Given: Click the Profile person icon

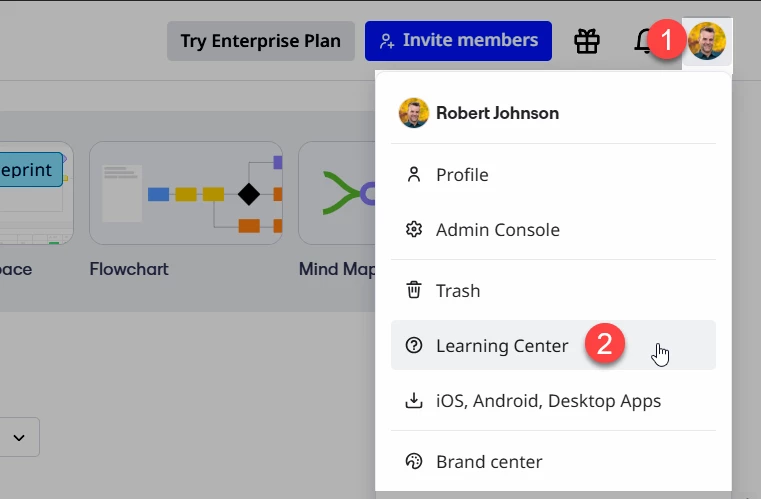Looking at the screenshot, I should click(x=414, y=175).
